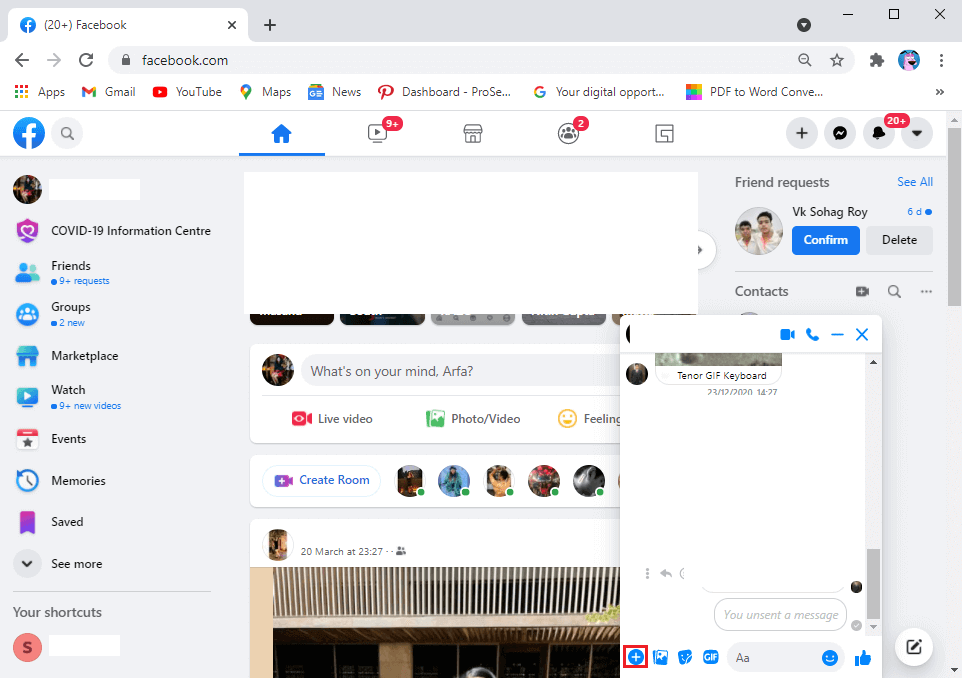Close the chat window
The height and width of the screenshot is (678, 962).
(x=862, y=334)
